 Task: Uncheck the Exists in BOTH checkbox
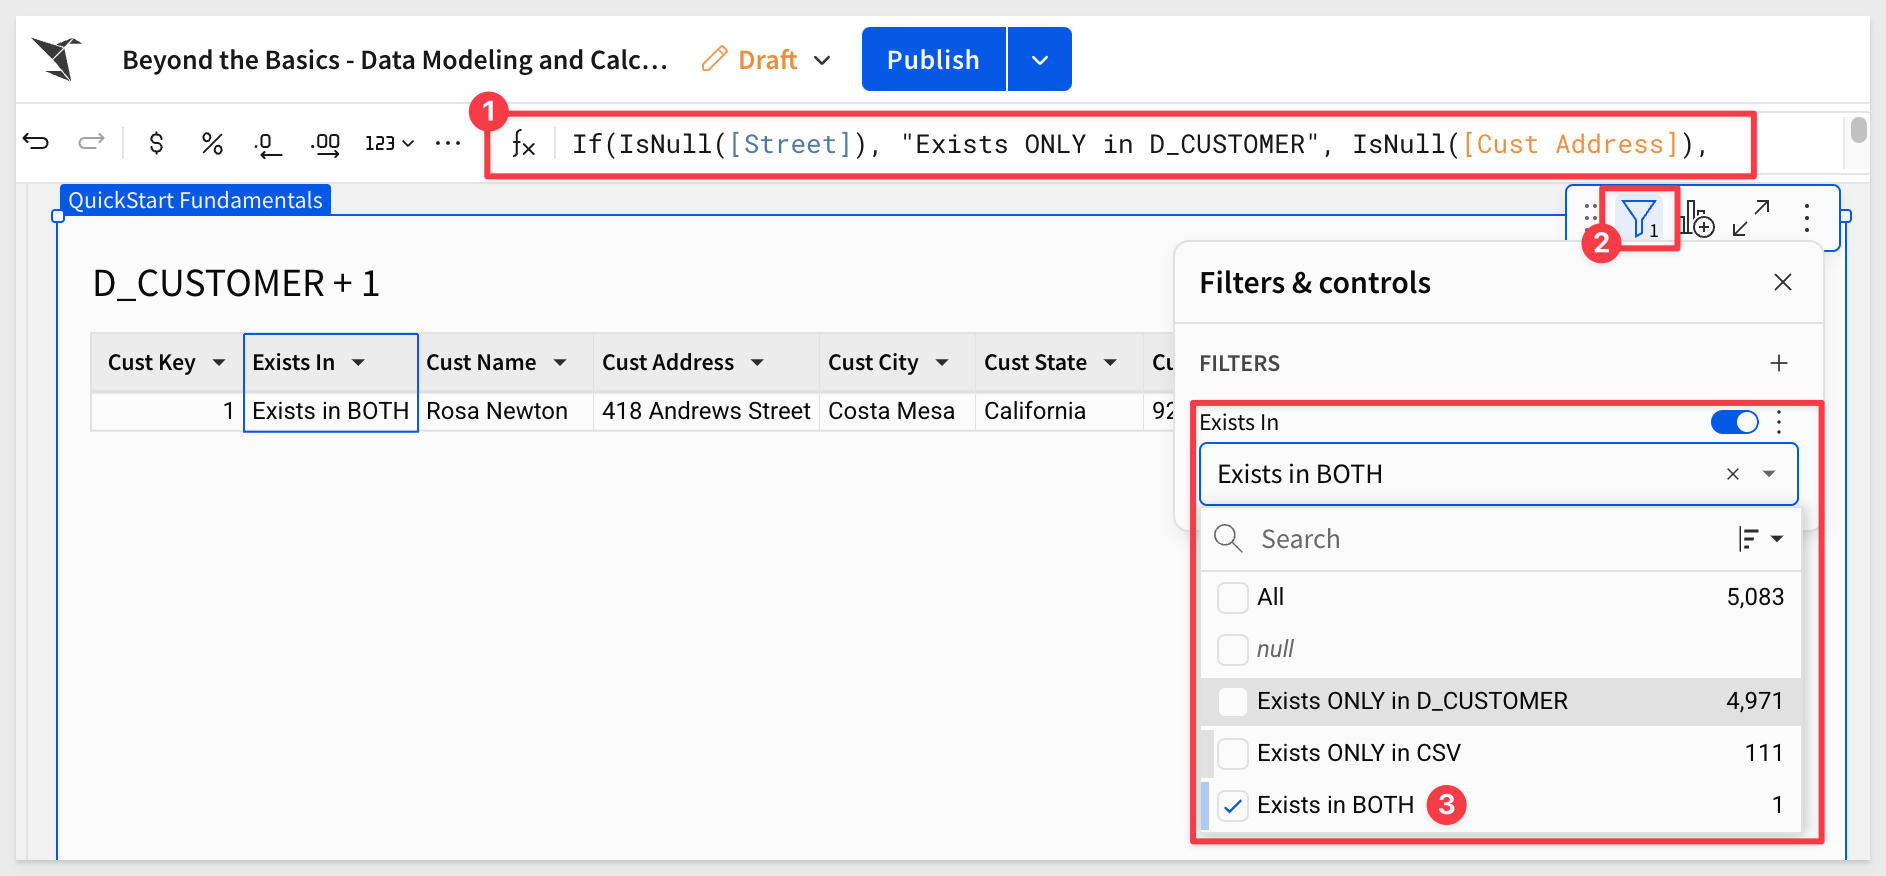[x=1233, y=805]
